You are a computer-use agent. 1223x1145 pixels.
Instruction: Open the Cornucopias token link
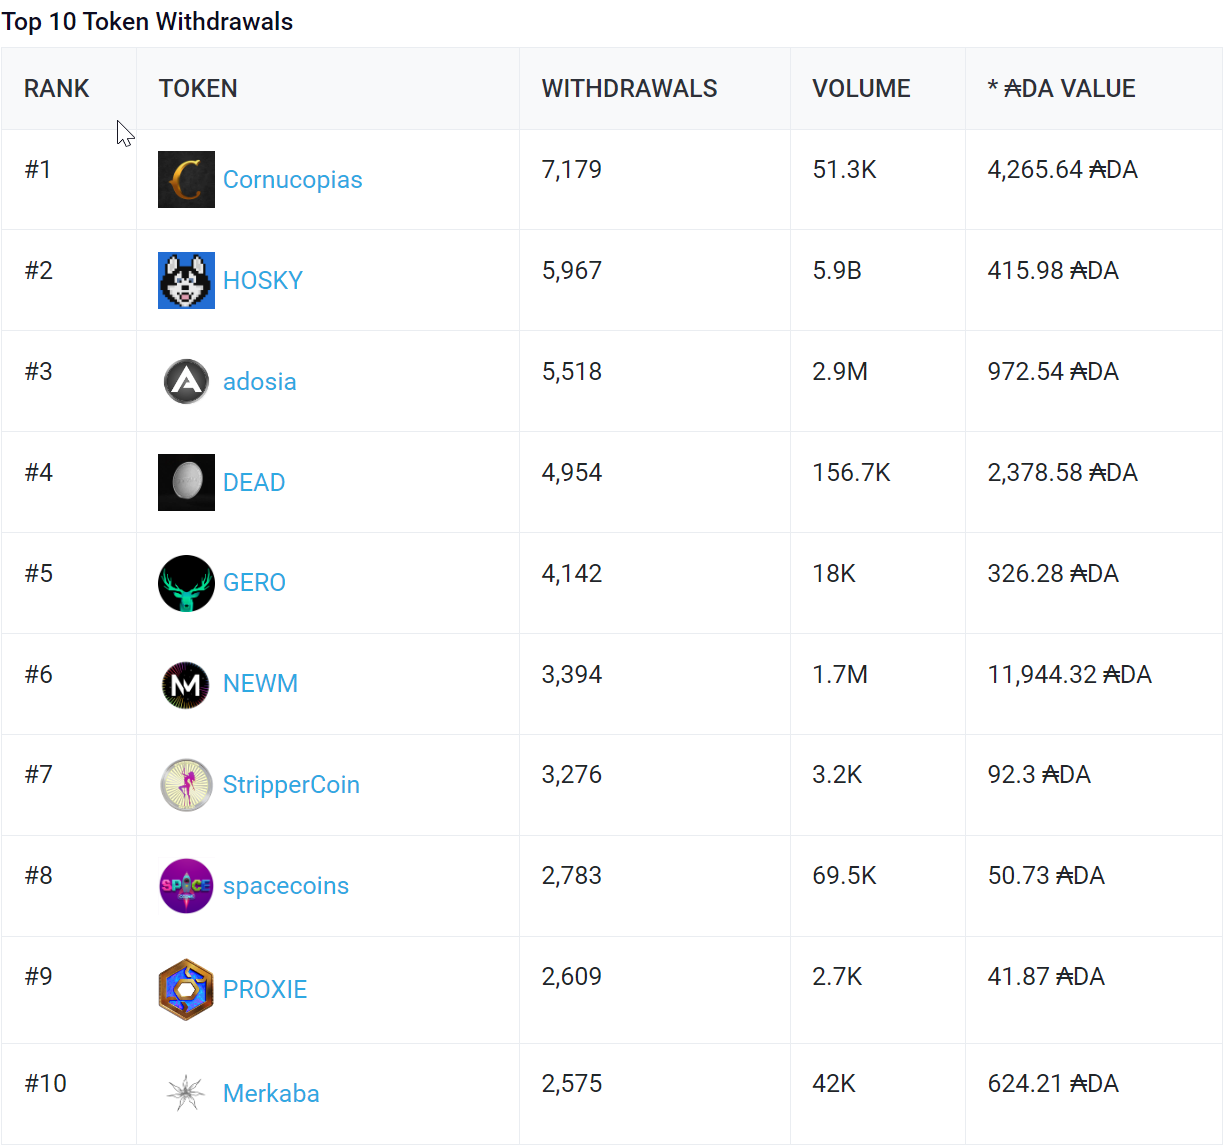coord(292,180)
